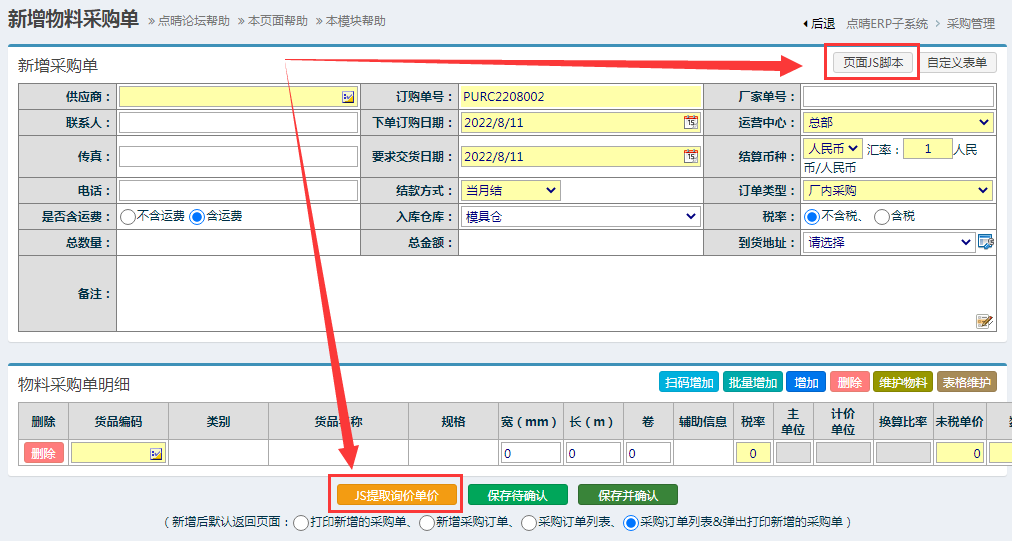This screenshot has width=1012, height=541.
Task: Open calendar for 要求交货日期 field
Action: (690, 156)
